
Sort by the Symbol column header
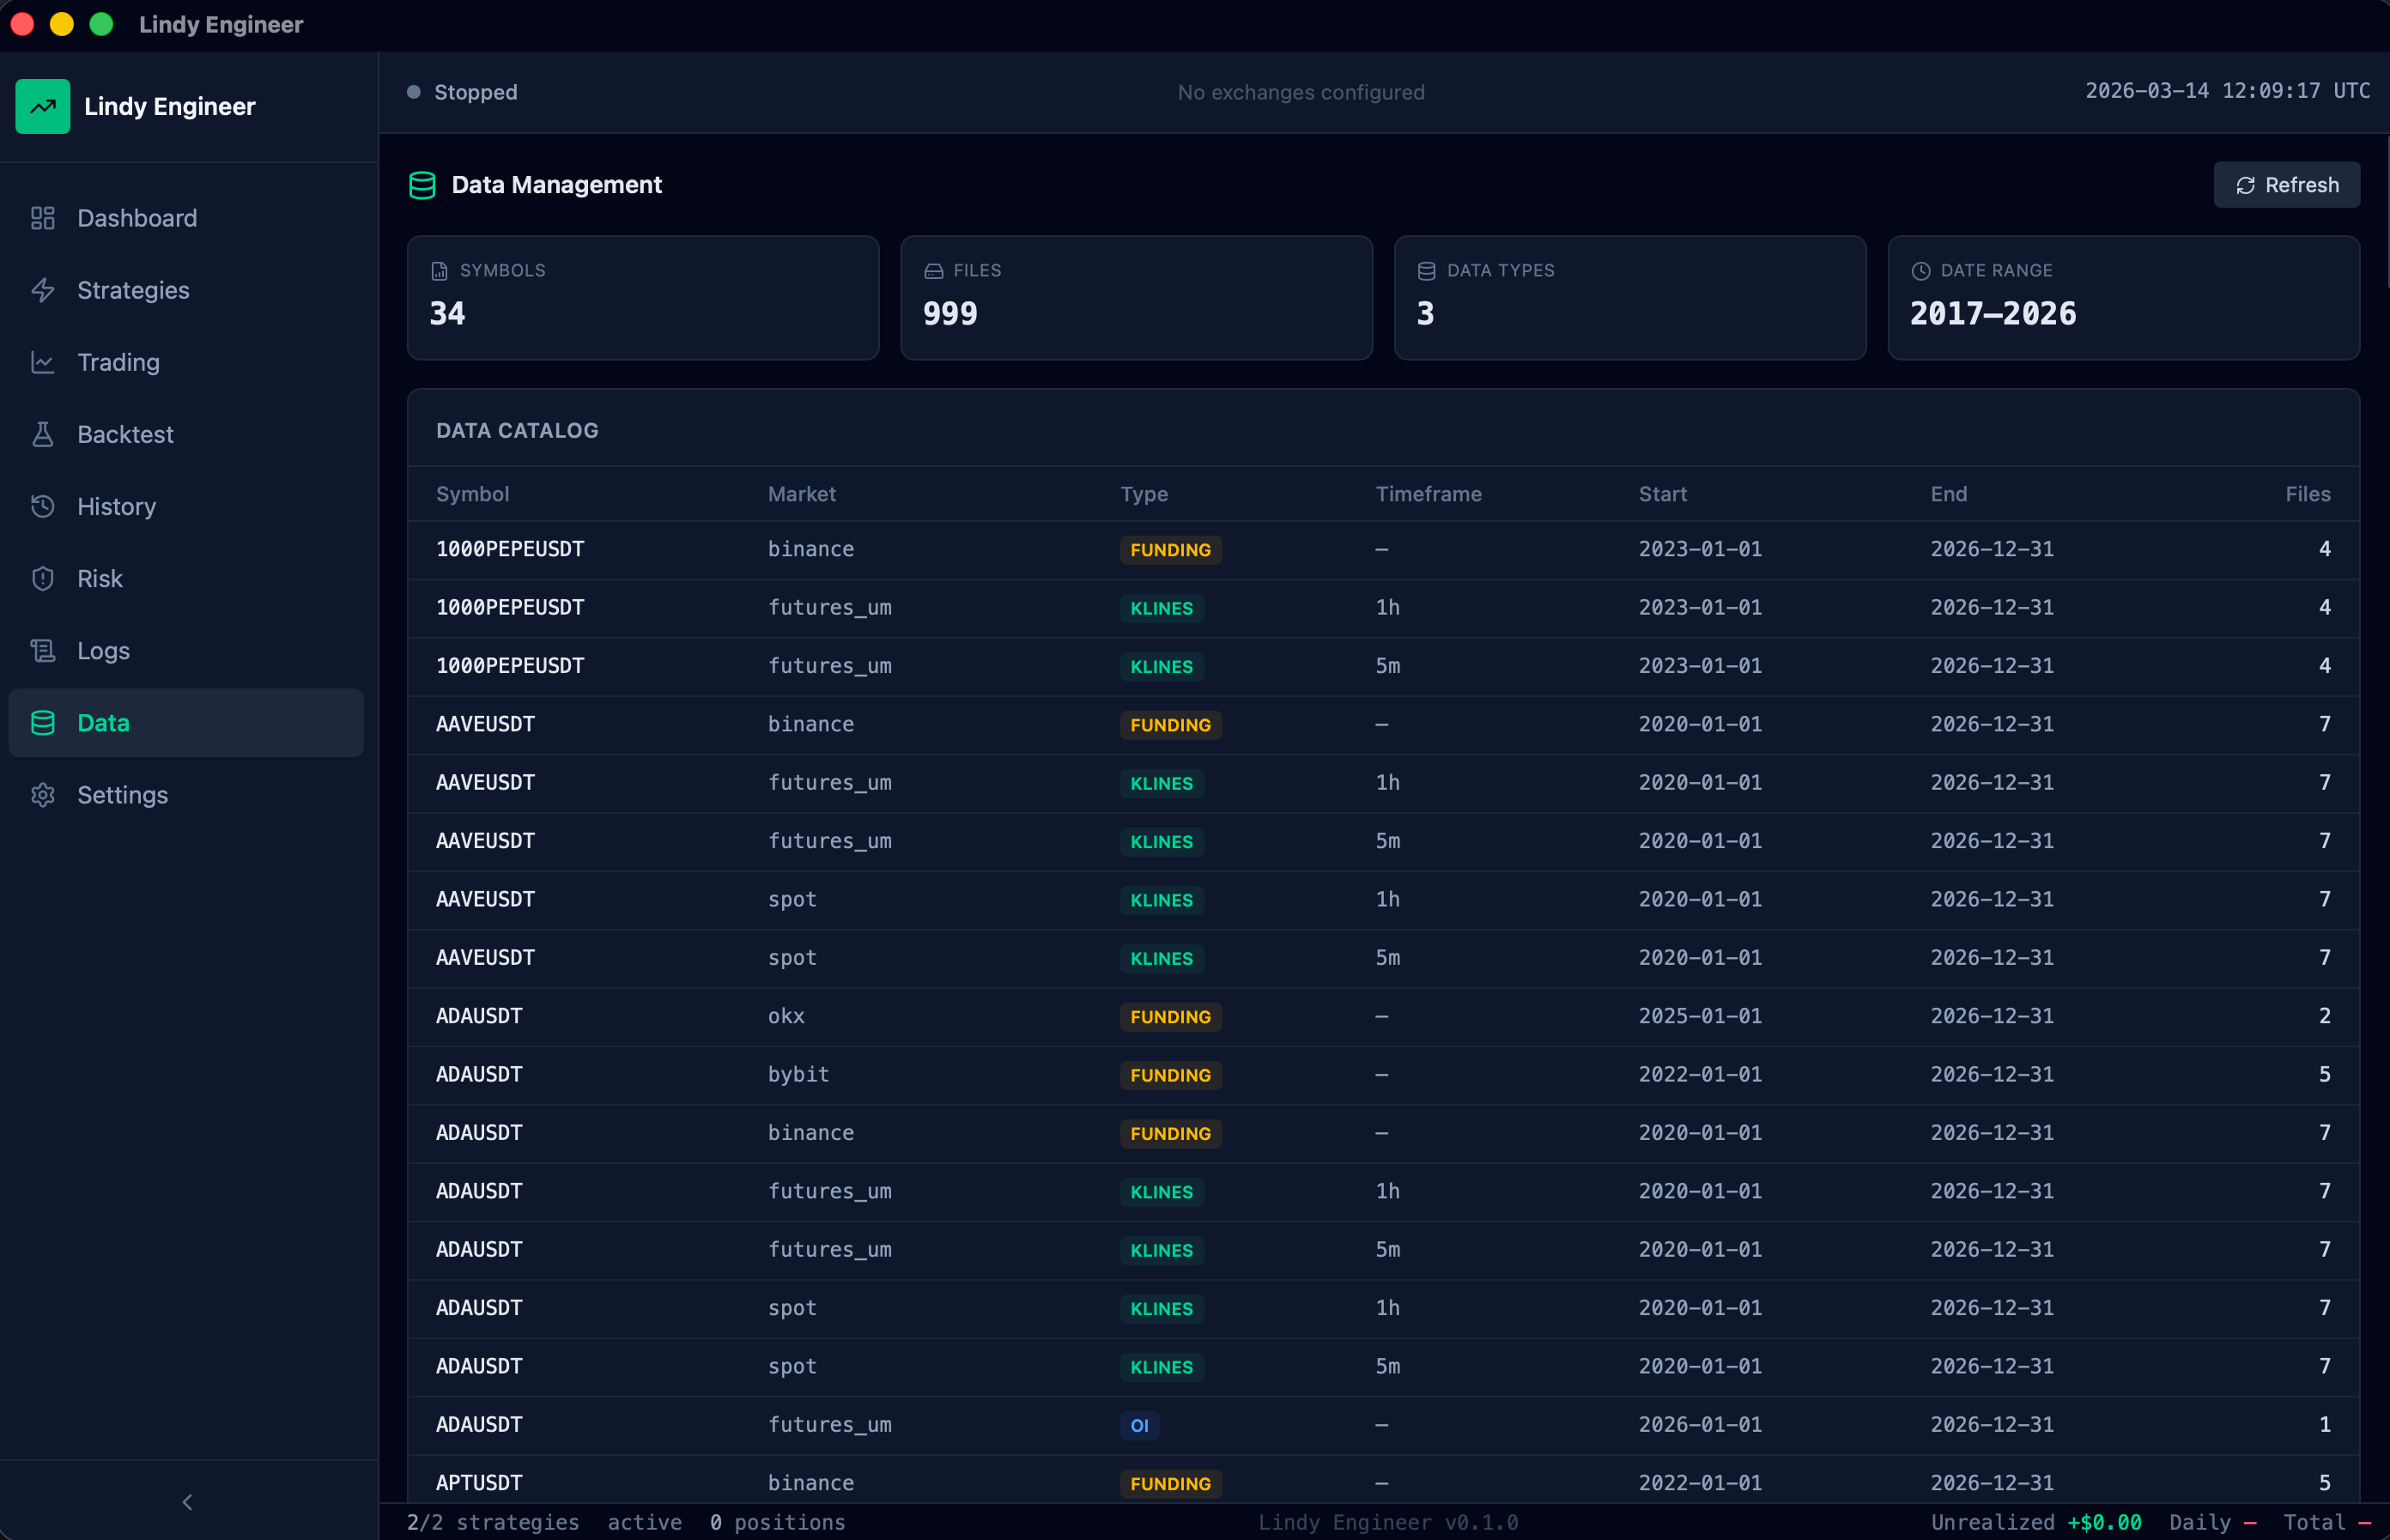[x=472, y=494]
